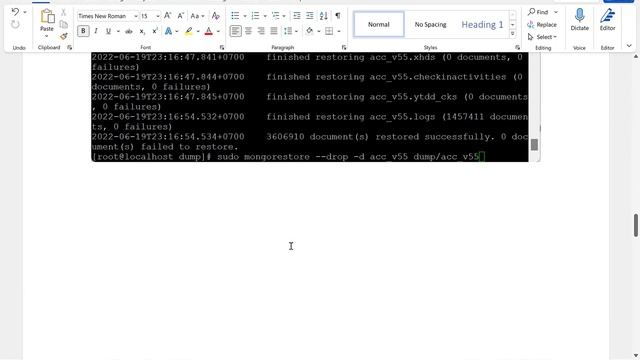The width and height of the screenshot is (640, 360).
Task: Open font color dropdown arrow
Action: [218, 31]
